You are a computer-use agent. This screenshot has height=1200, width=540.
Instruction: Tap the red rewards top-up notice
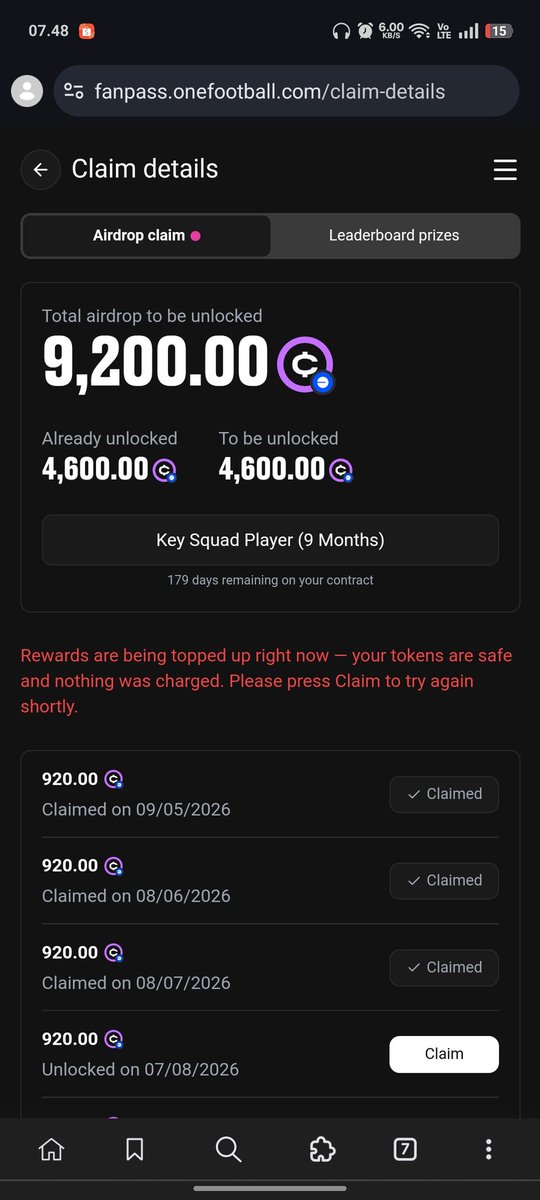266,681
